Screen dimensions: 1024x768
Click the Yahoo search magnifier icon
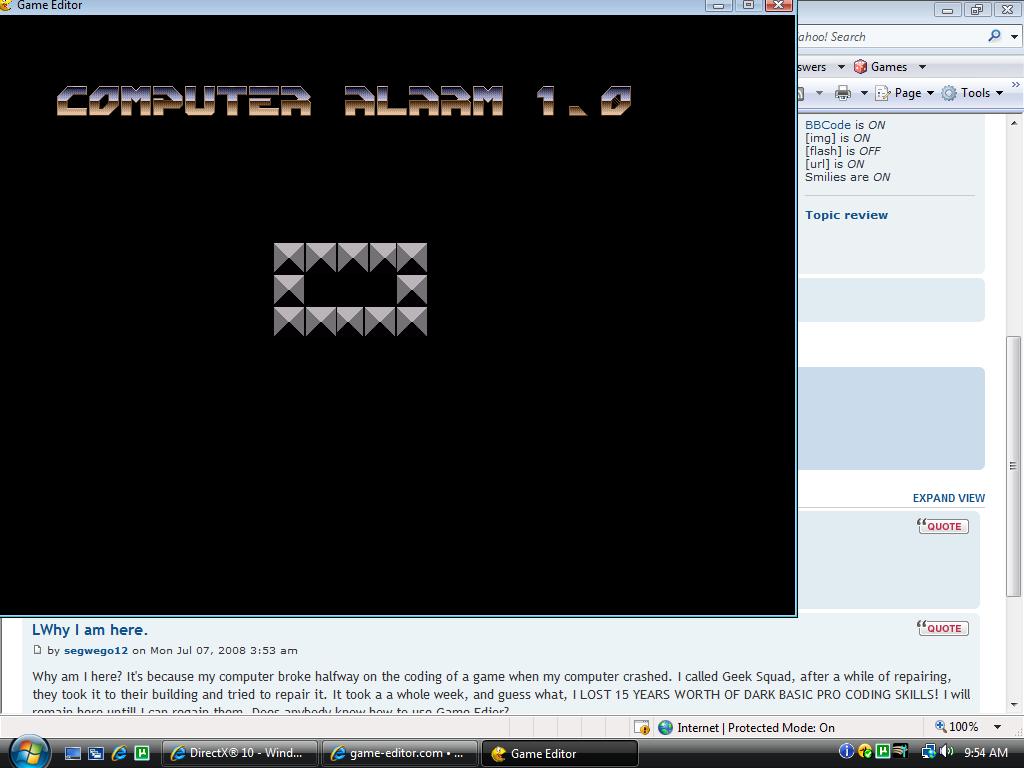(x=995, y=36)
